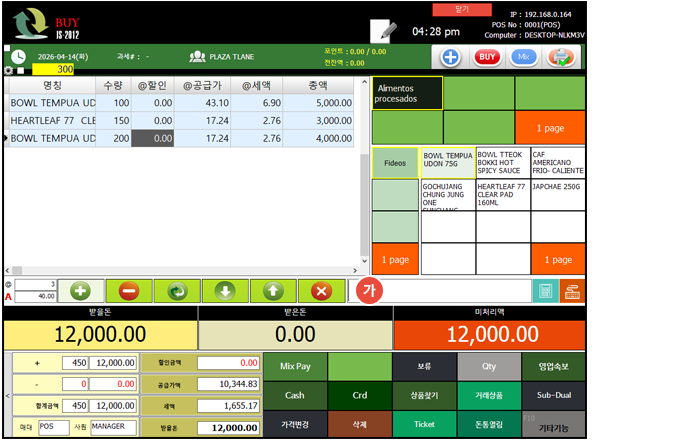Click the MANAGER staff field

tap(113, 427)
